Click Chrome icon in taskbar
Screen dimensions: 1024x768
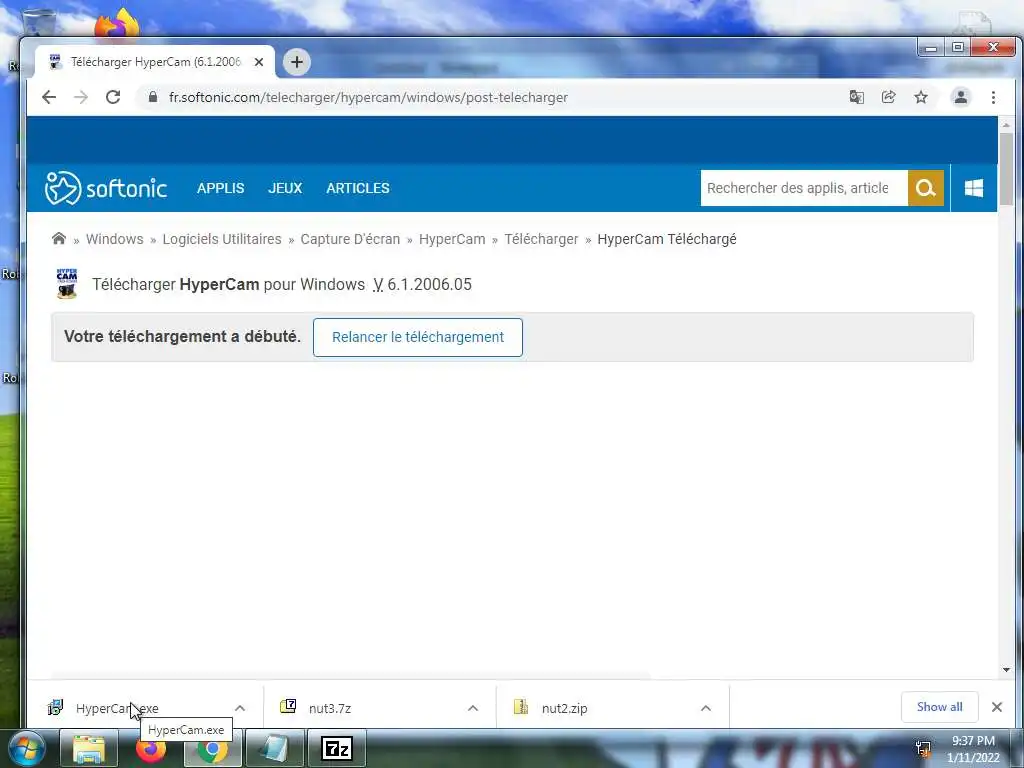212,748
